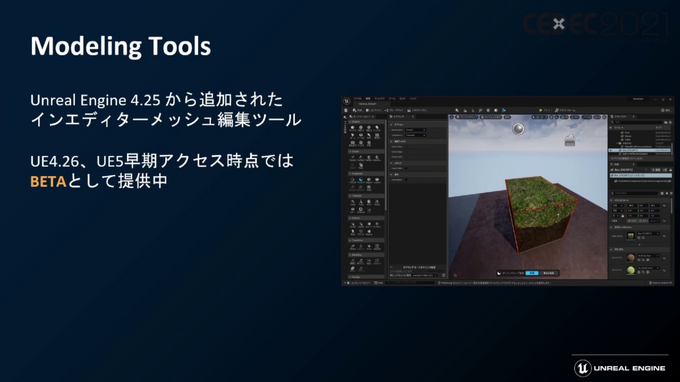Viewport: 680px width, 382px height.
Task: Select the Sphere shape tool
Action: tap(361, 129)
